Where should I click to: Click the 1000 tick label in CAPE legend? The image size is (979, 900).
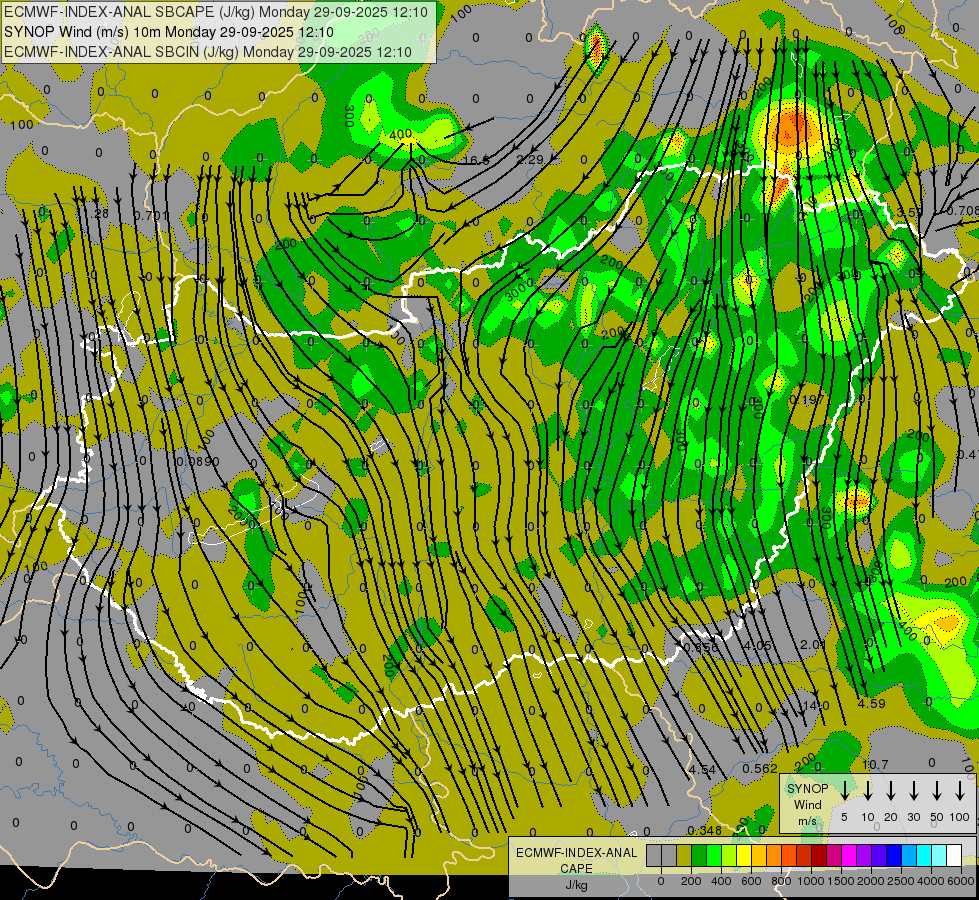pos(811,881)
